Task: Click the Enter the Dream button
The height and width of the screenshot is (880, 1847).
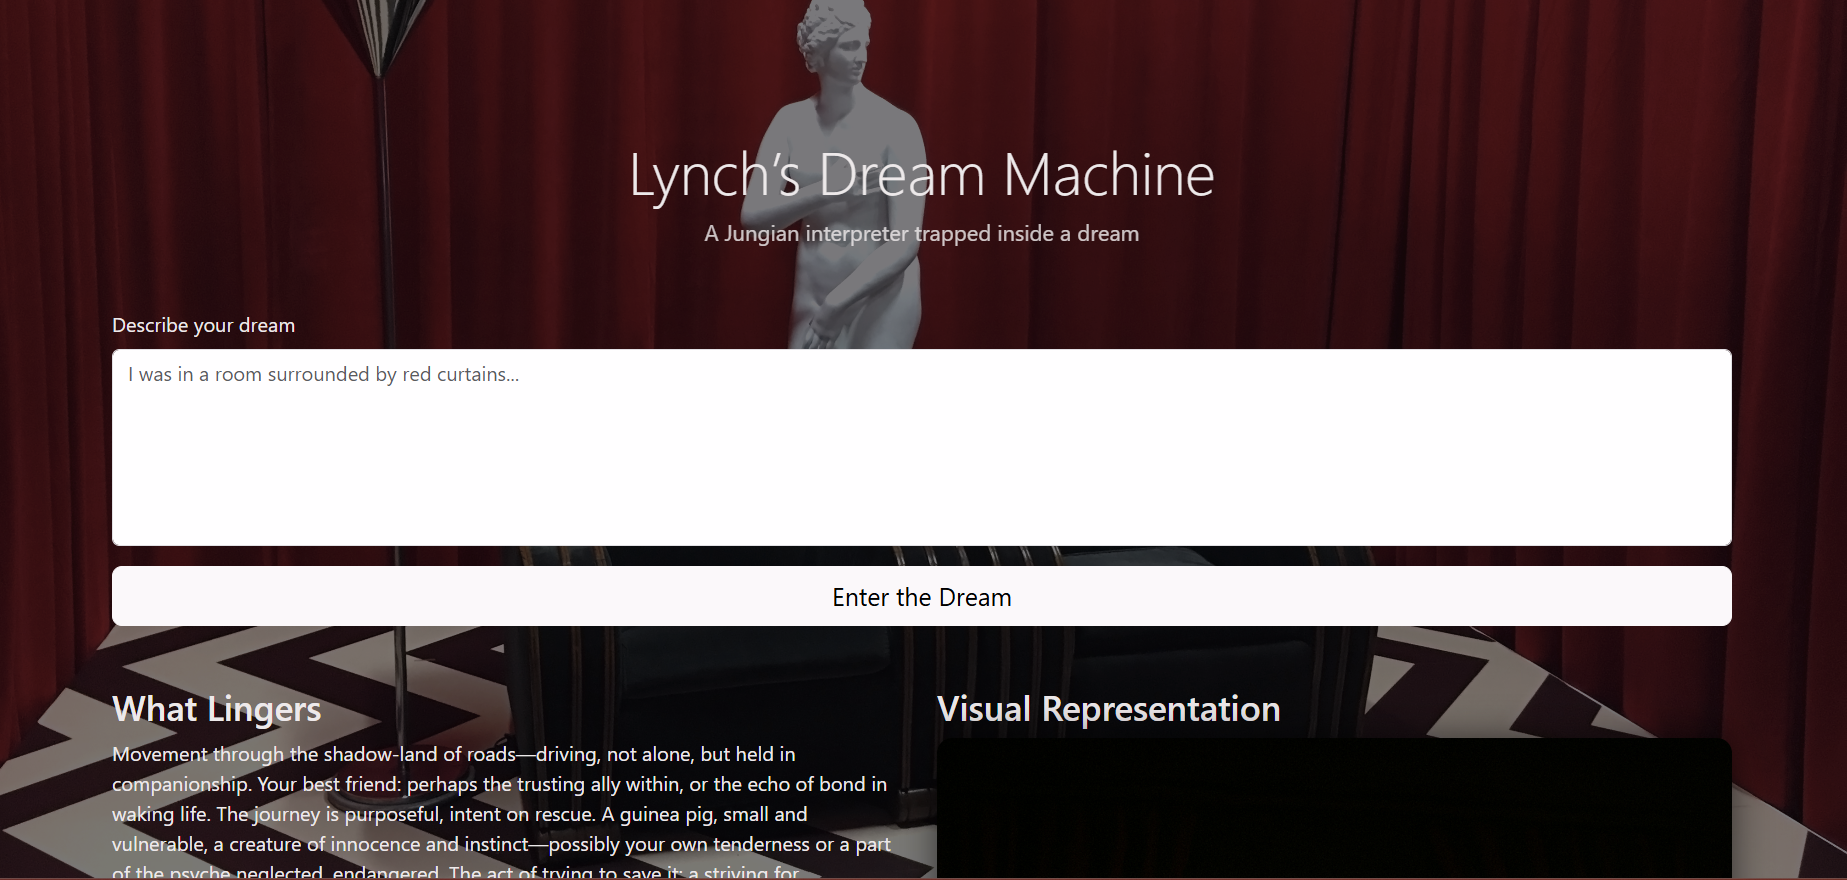Action: [x=921, y=597]
